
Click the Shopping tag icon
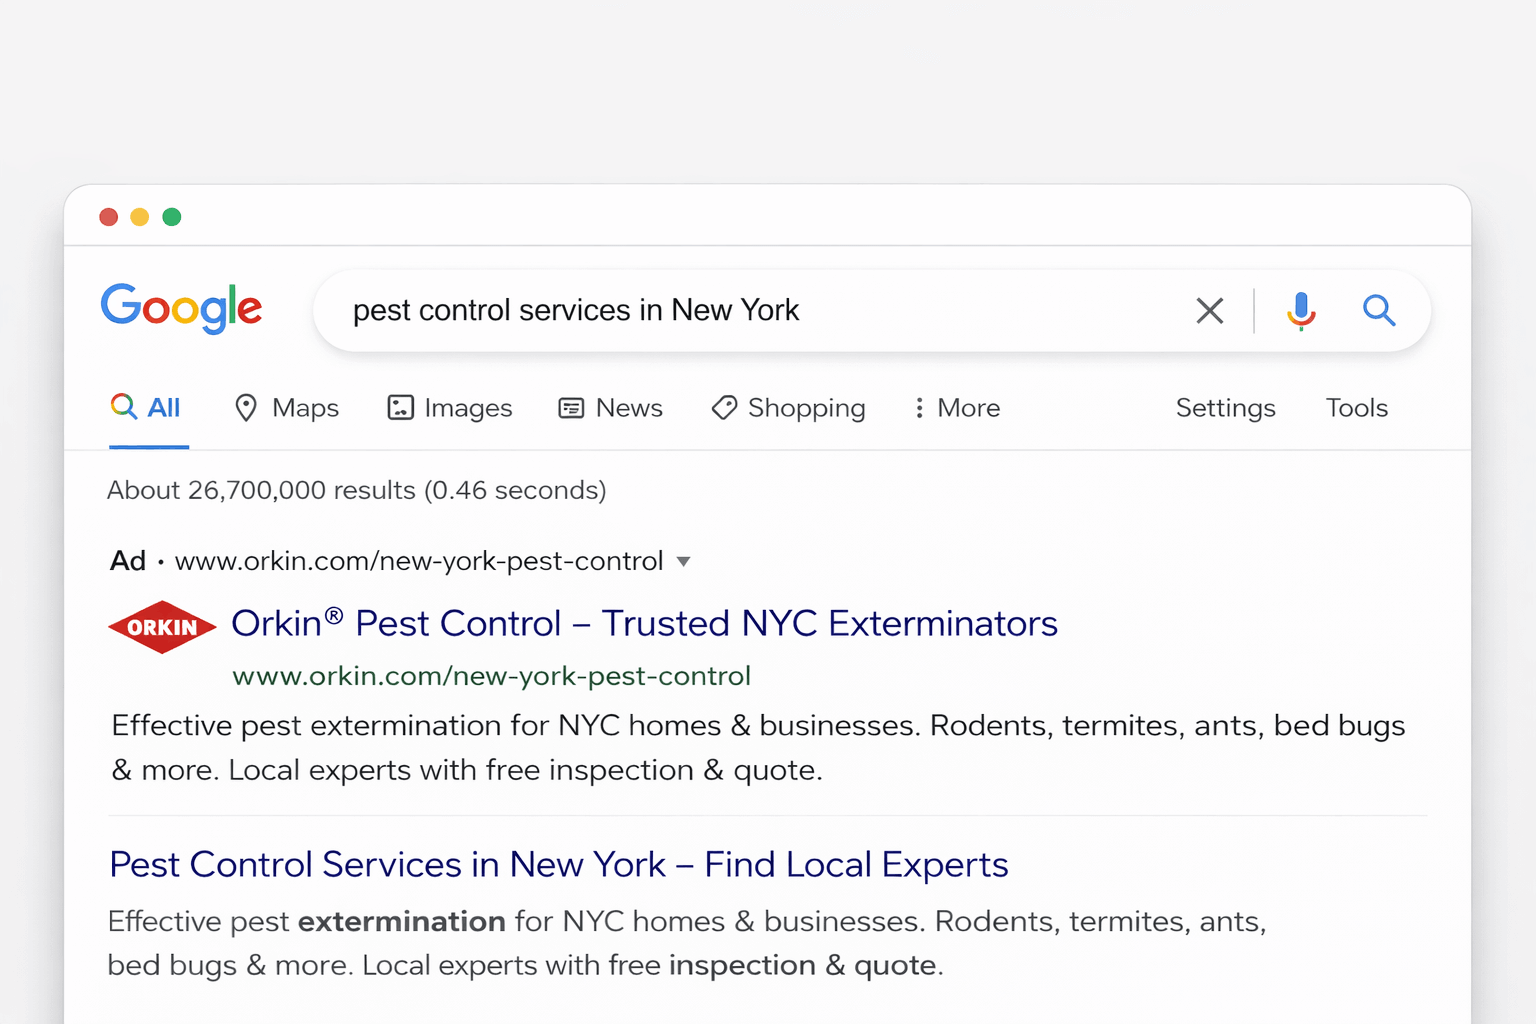(724, 408)
